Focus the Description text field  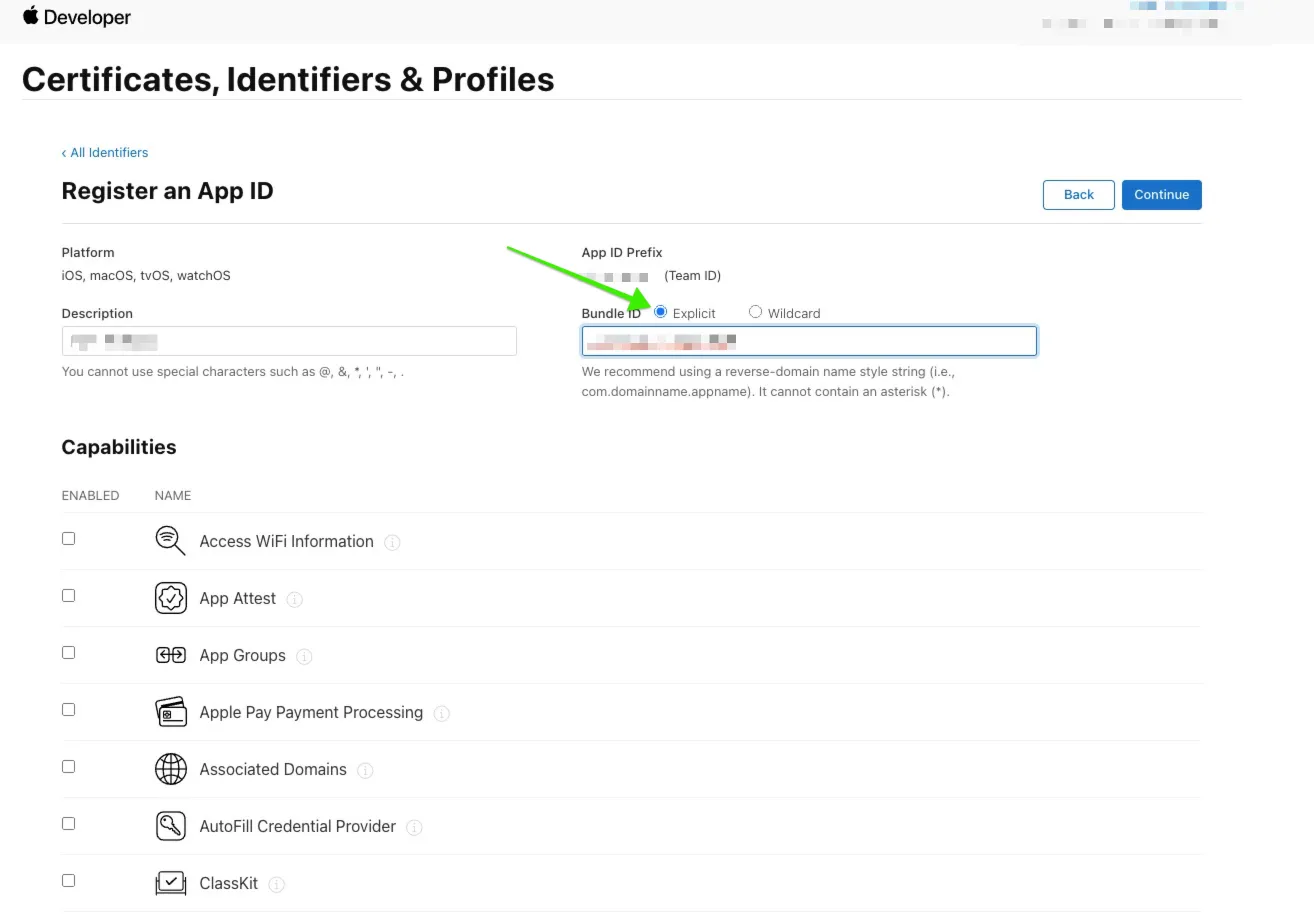(289, 341)
